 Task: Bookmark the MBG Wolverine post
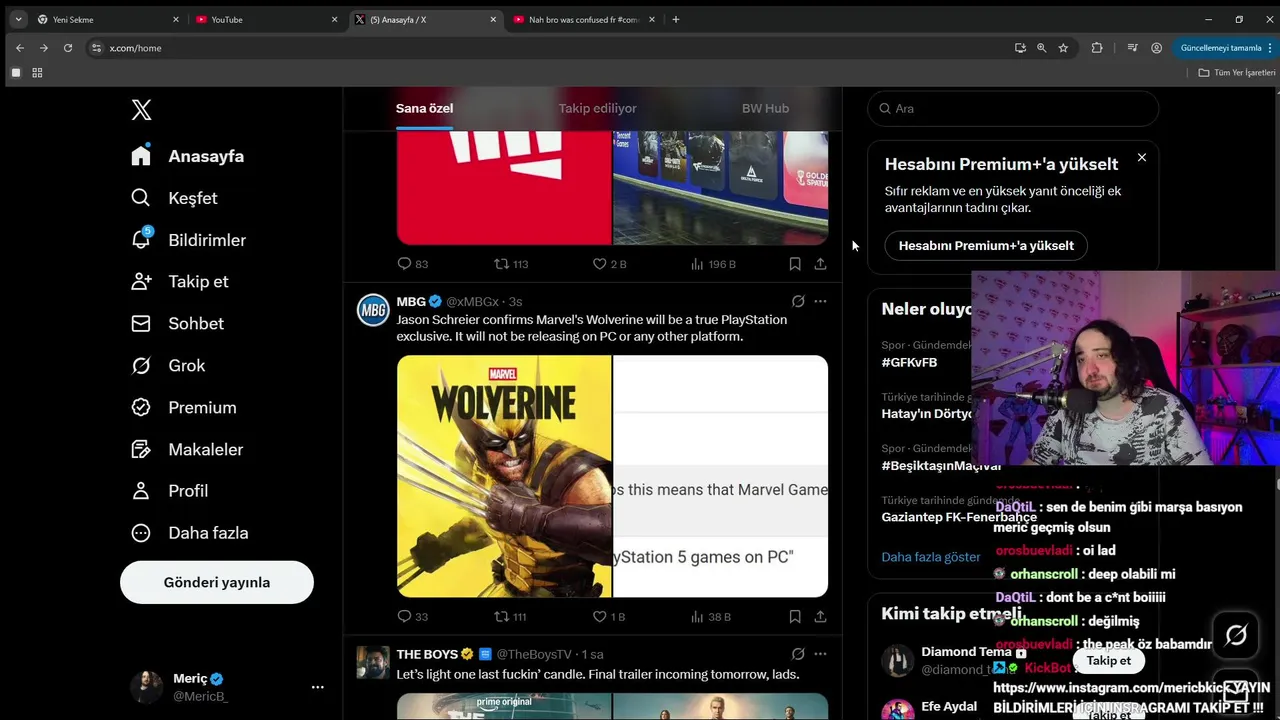(x=795, y=617)
